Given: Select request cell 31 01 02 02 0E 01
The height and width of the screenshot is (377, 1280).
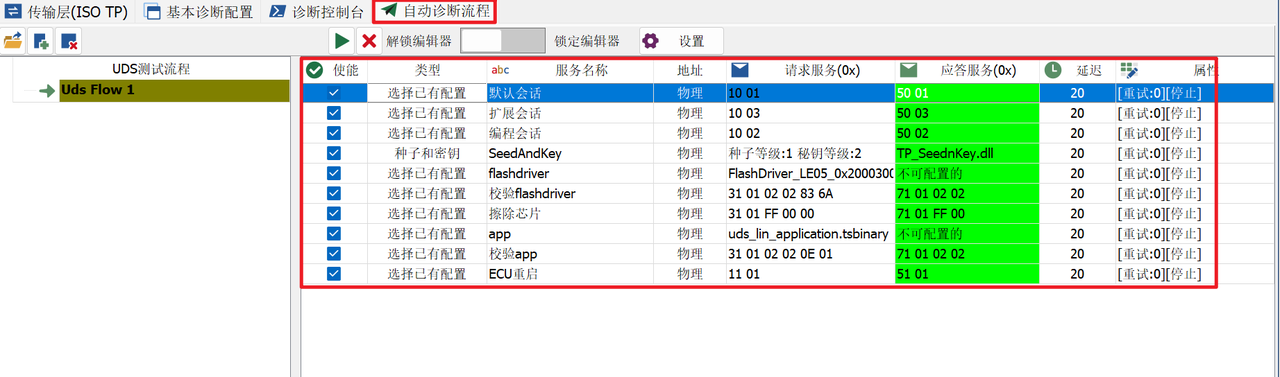Looking at the screenshot, I should coord(811,253).
